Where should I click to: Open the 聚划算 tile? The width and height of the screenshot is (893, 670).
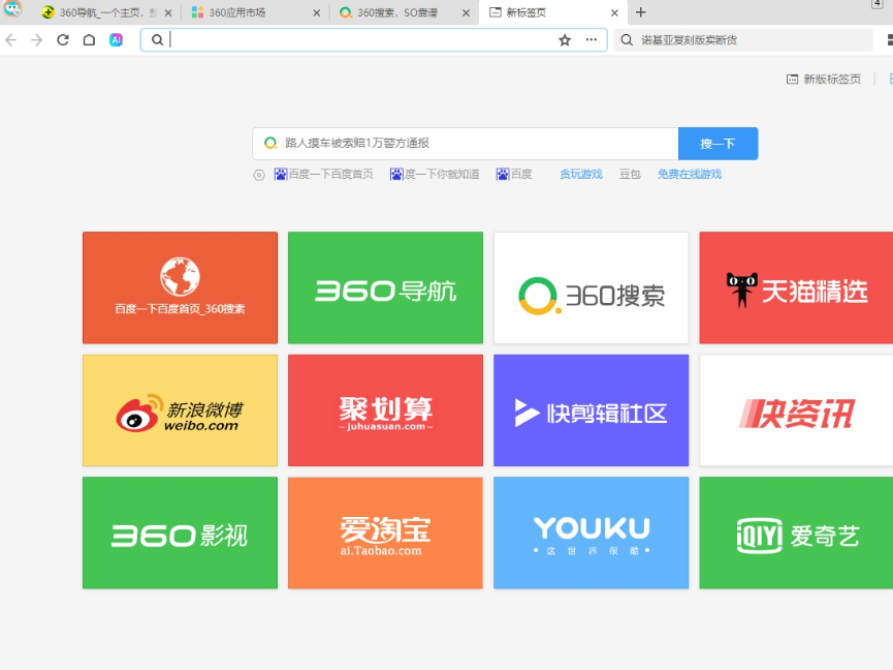[386, 410]
